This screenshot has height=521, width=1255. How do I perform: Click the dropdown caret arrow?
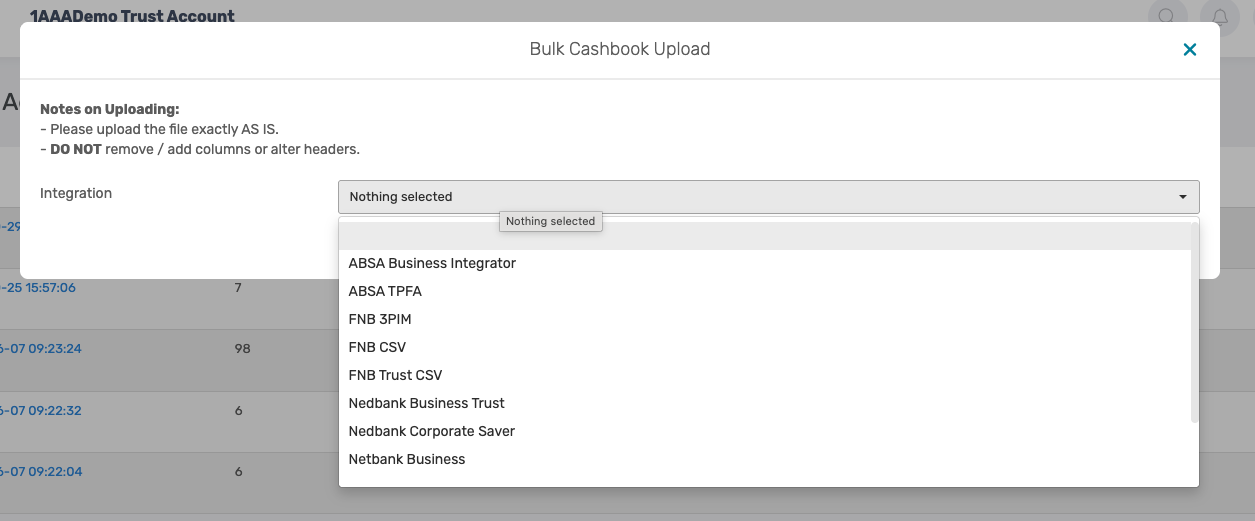(1183, 197)
